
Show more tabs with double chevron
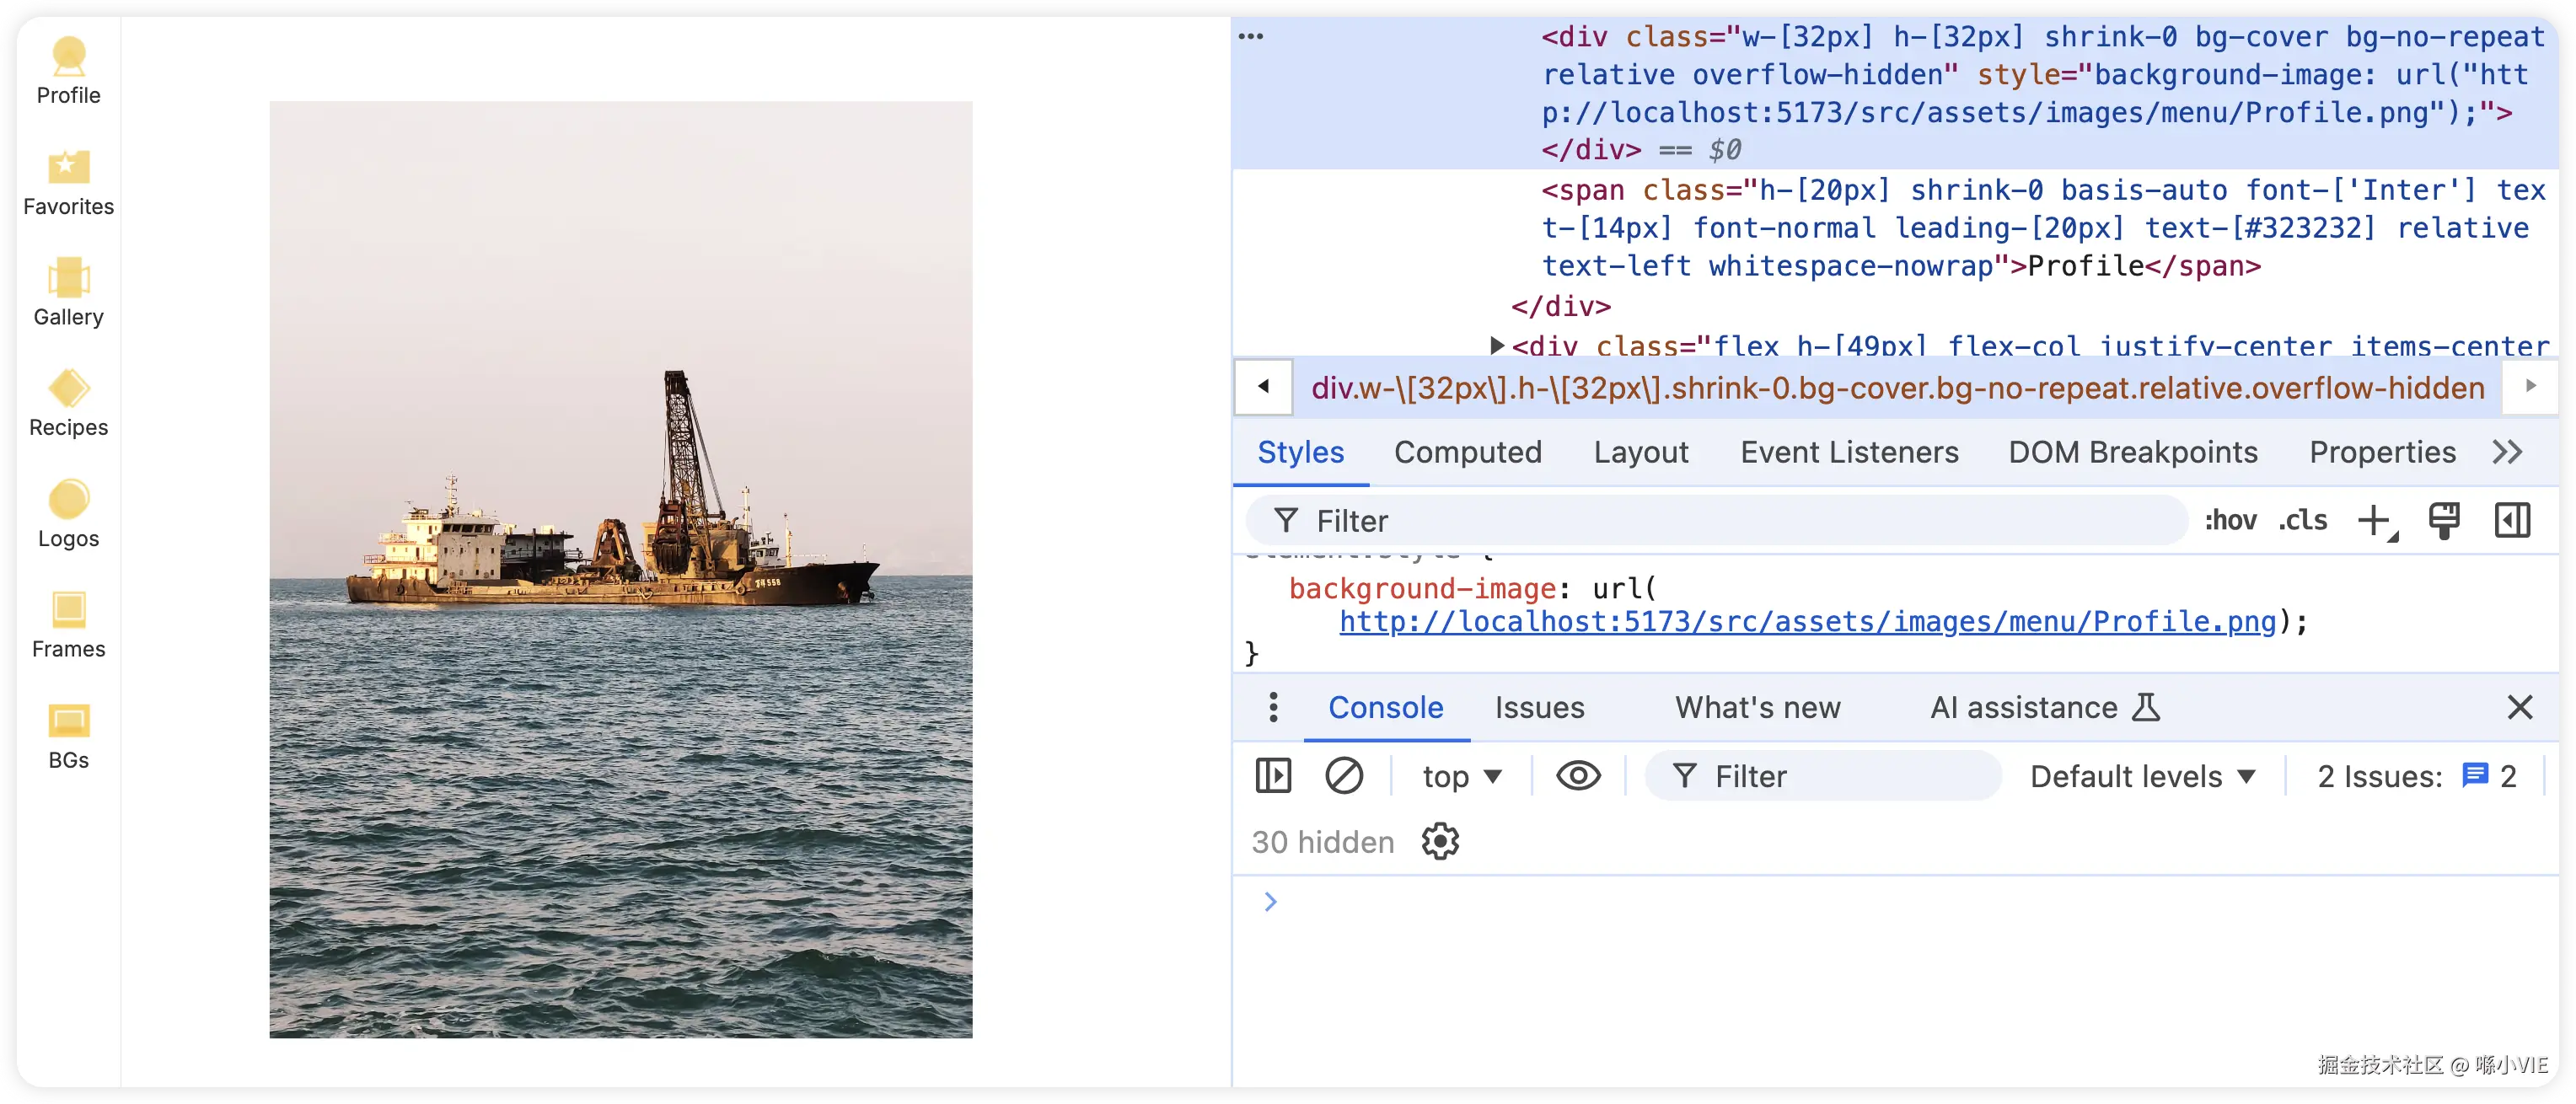coord(2506,452)
